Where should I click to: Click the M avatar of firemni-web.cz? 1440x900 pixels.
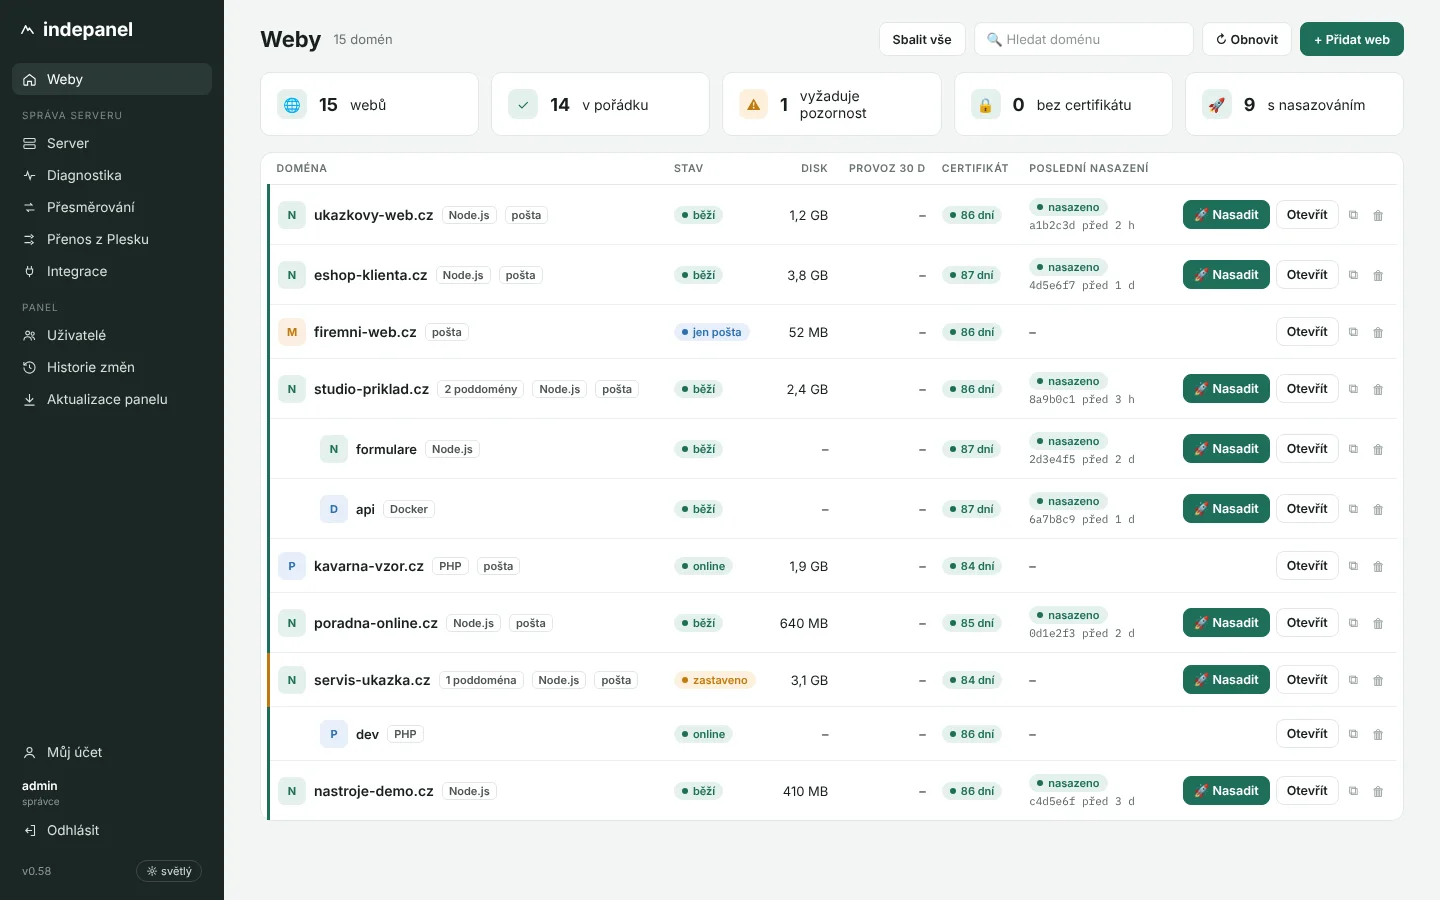pyautogui.click(x=292, y=332)
